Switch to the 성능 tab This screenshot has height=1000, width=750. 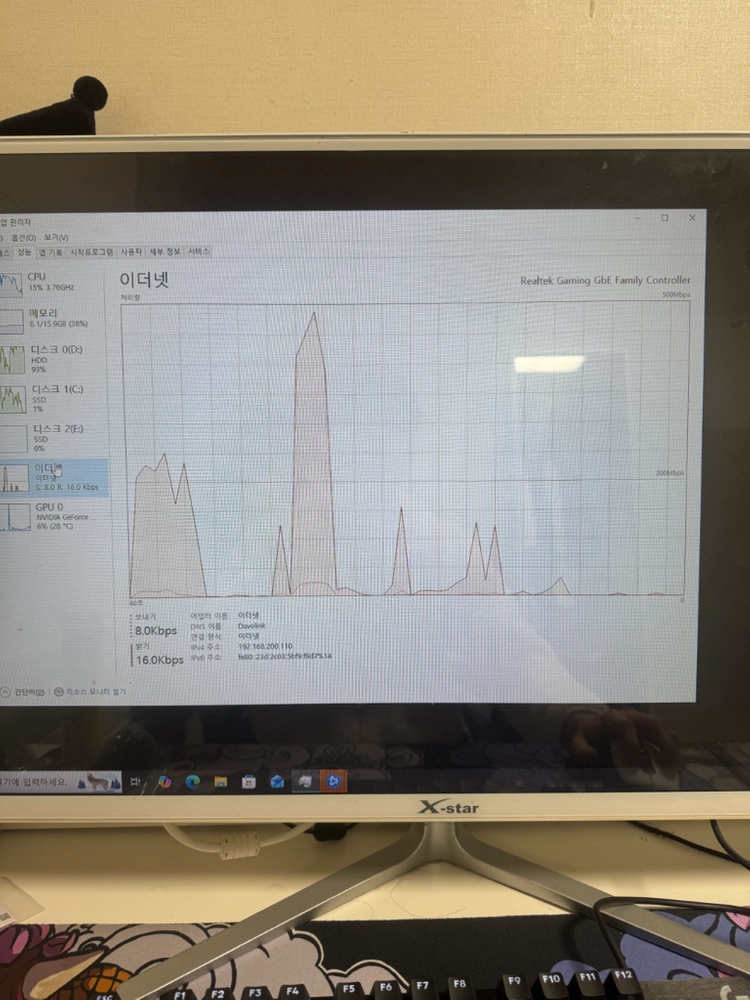24,252
